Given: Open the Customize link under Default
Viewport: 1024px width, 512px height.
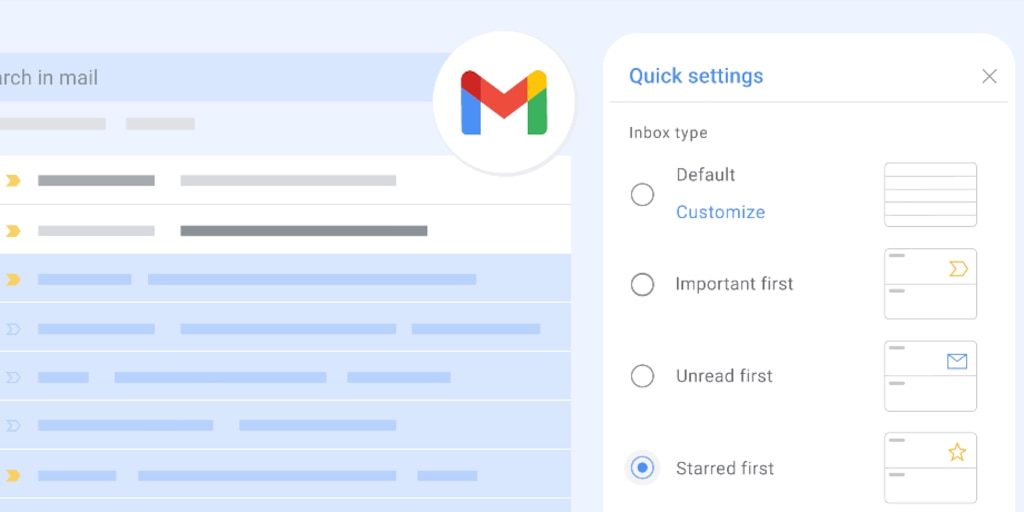Looking at the screenshot, I should [x=720, y=212].
